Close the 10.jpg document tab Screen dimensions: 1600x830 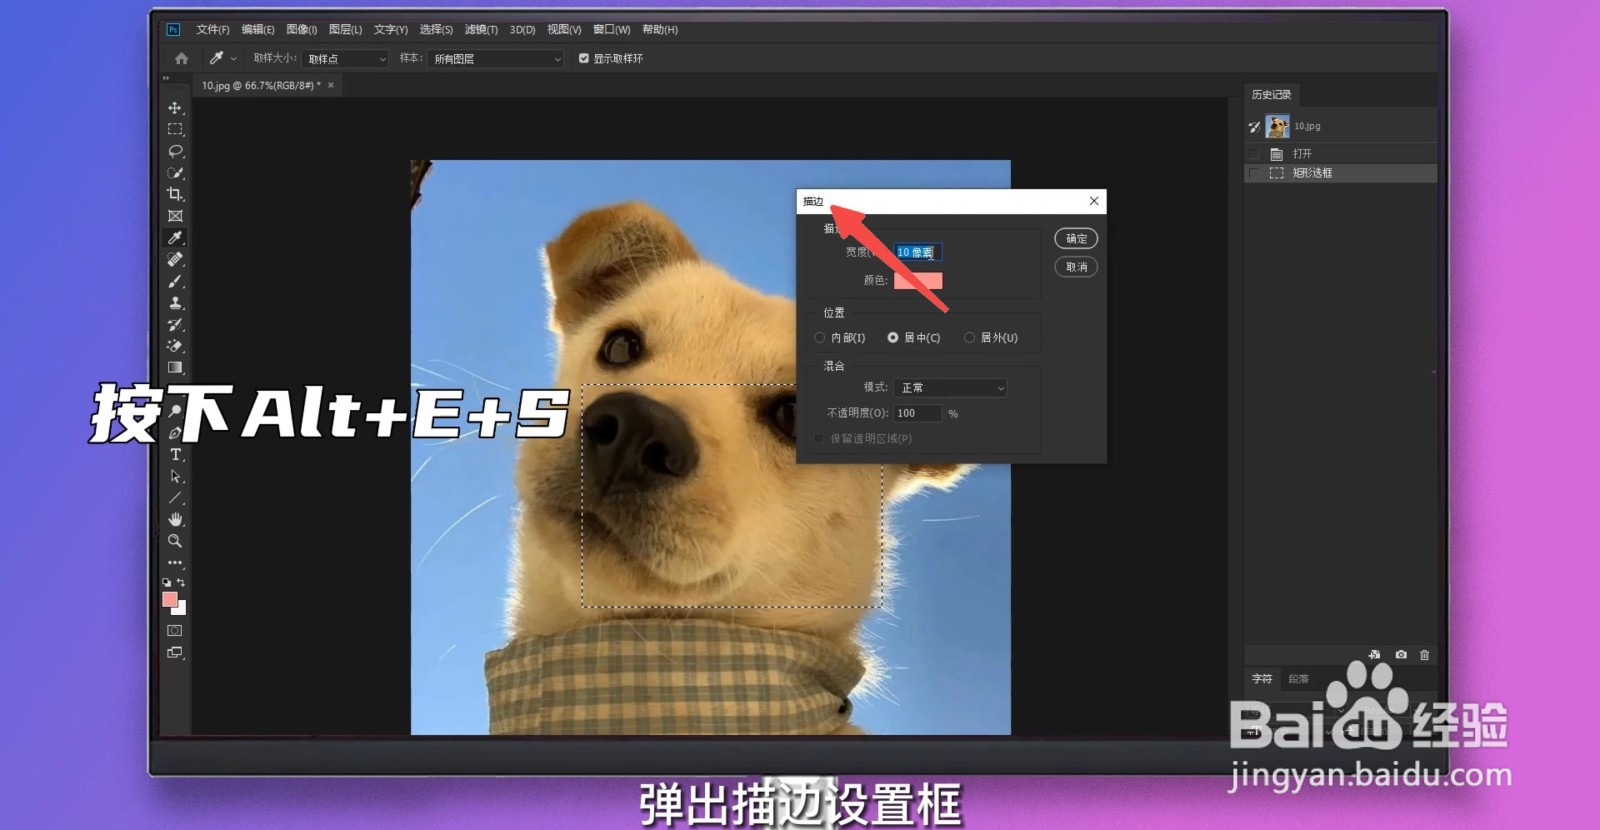[x=331, y=86]
